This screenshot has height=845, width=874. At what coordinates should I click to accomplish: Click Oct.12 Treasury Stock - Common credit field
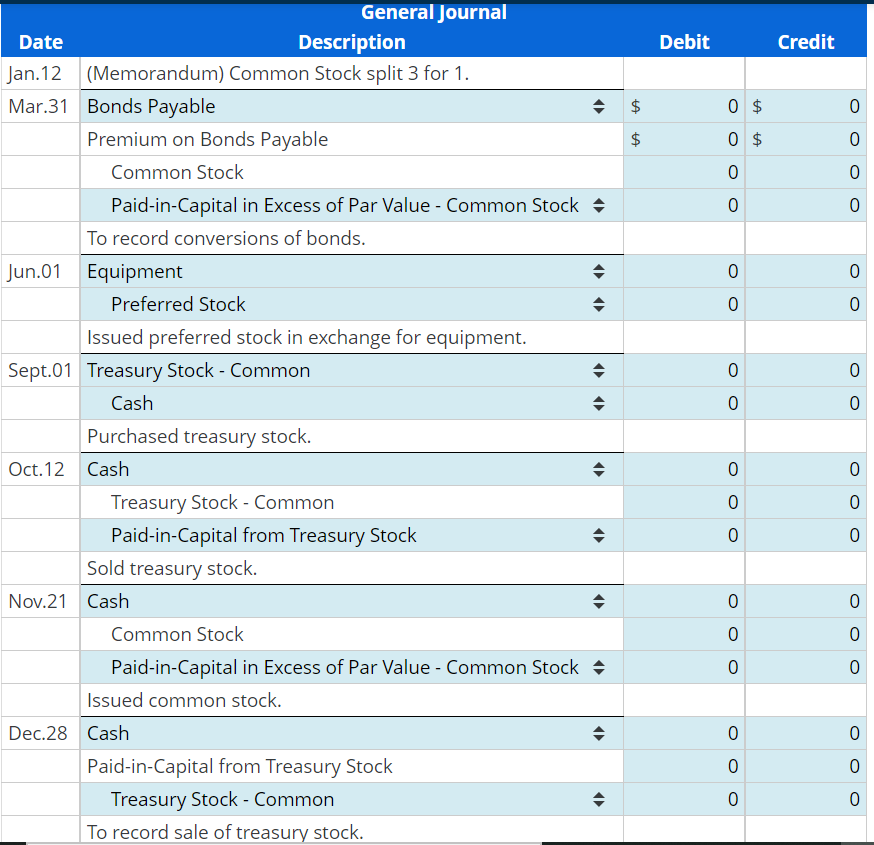point(806,502)
